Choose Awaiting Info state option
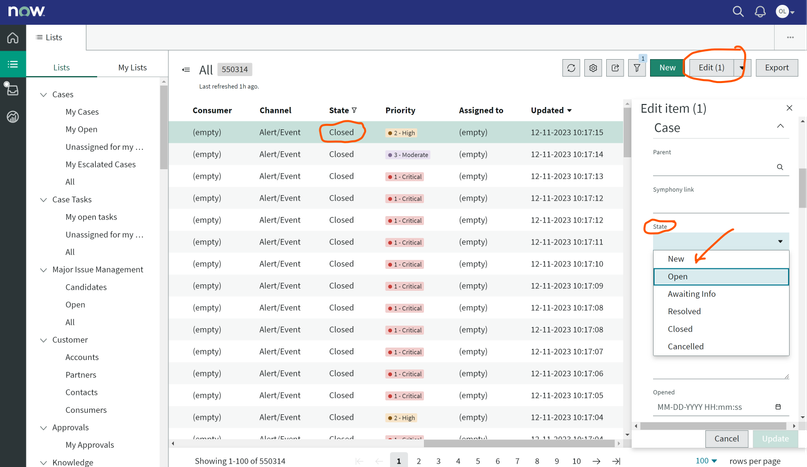 pyautogui.click(x=721, y=294)
